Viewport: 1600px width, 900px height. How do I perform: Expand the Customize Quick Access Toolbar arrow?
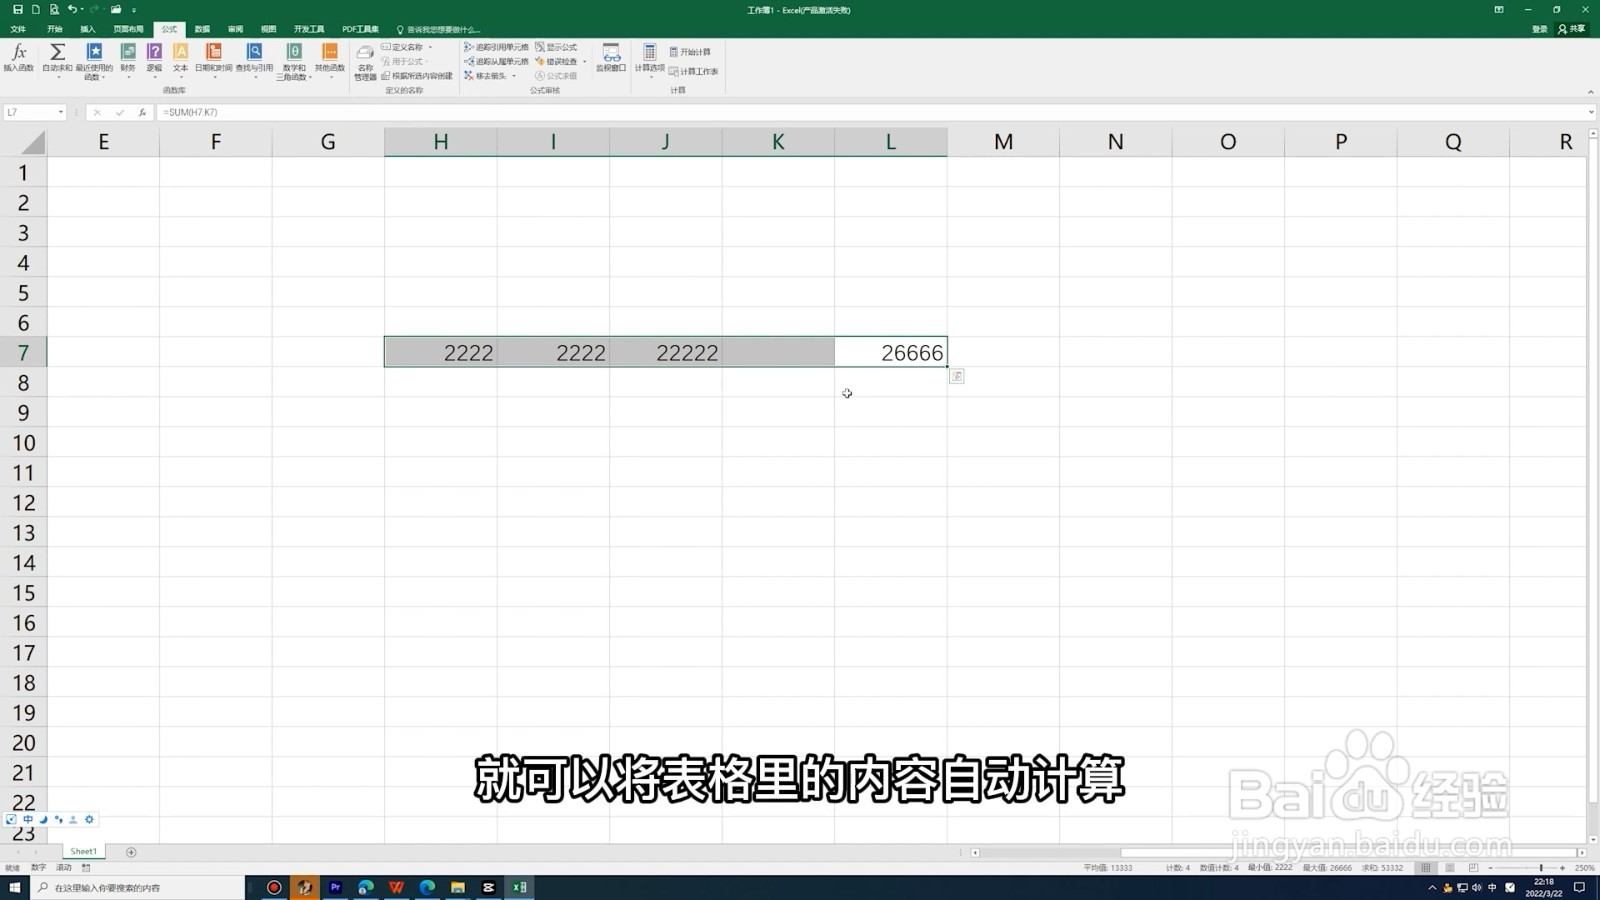click(134, 10)
